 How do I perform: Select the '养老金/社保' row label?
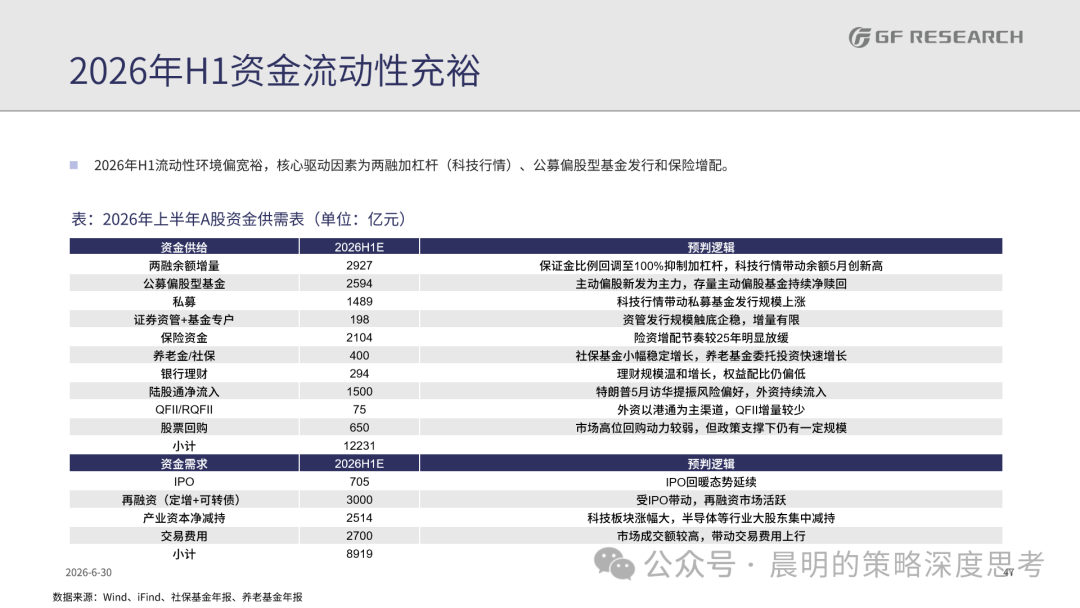pyautogui.click(x=184, y=355)
